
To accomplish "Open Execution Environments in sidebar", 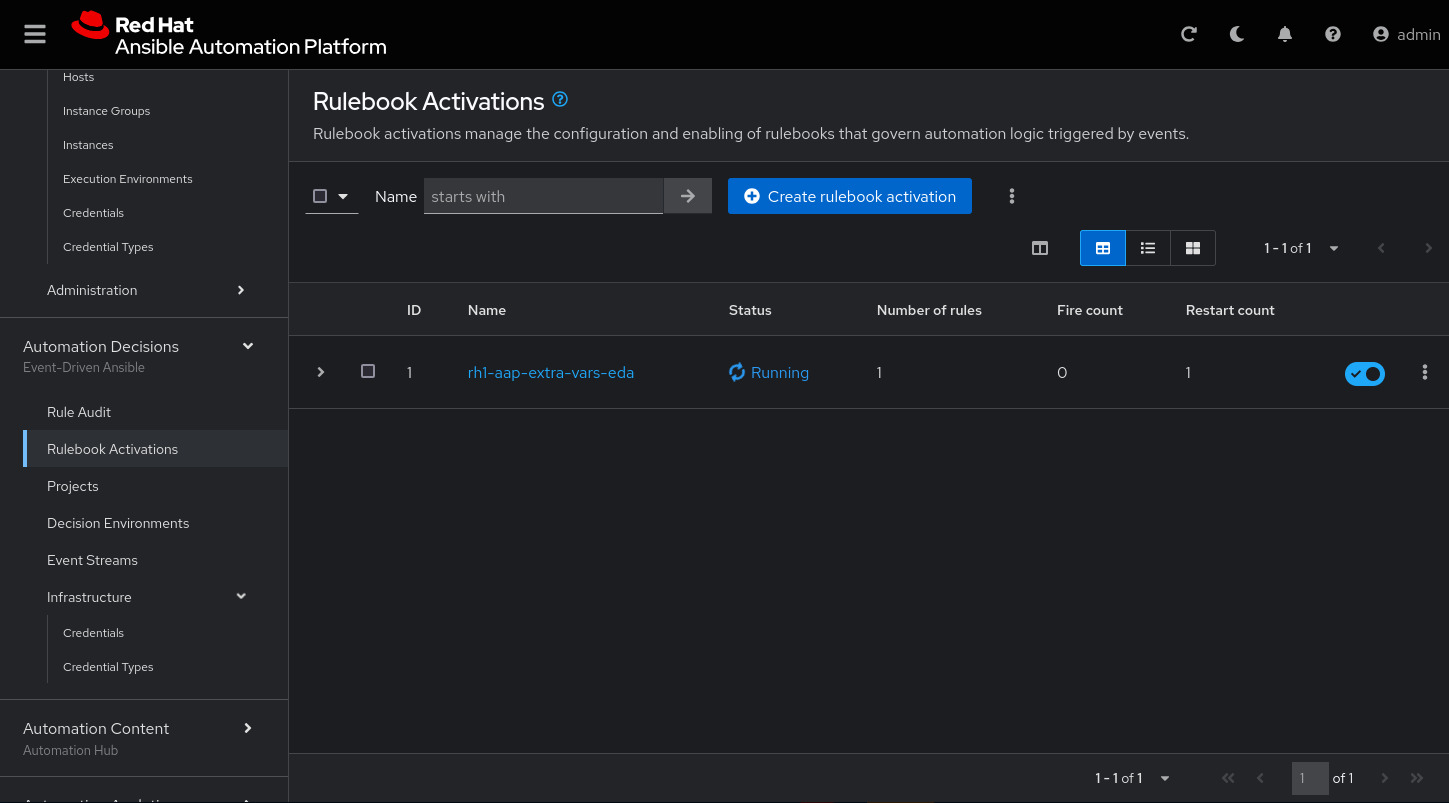I will (x=127, y=179).
